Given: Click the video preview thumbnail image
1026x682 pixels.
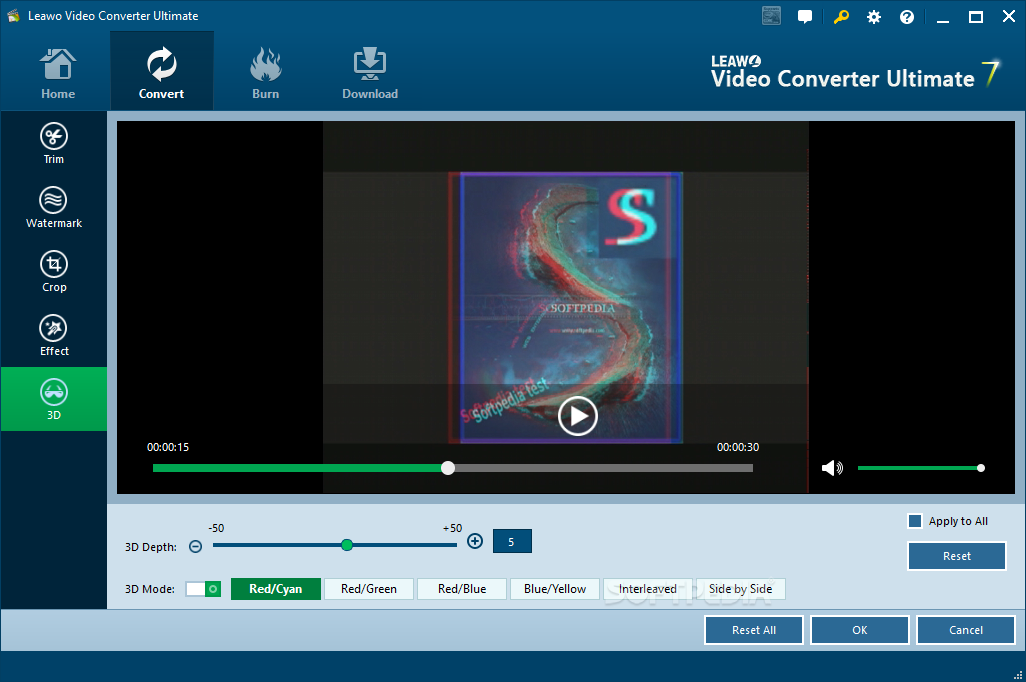Looking at the screenshot, I should [565, 308].
